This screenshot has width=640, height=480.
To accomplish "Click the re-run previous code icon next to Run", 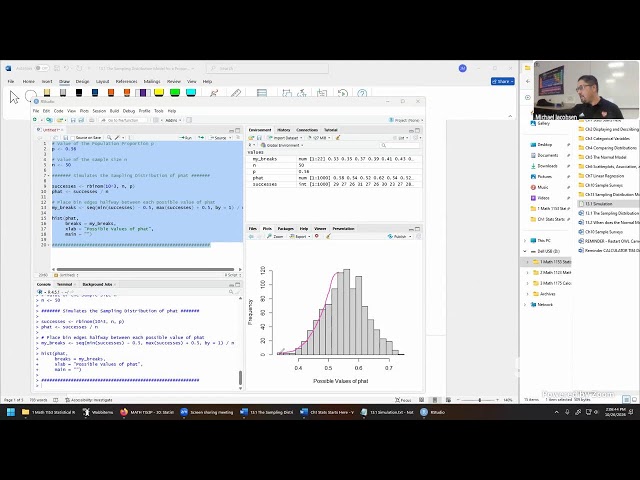I will click(201, 138).
